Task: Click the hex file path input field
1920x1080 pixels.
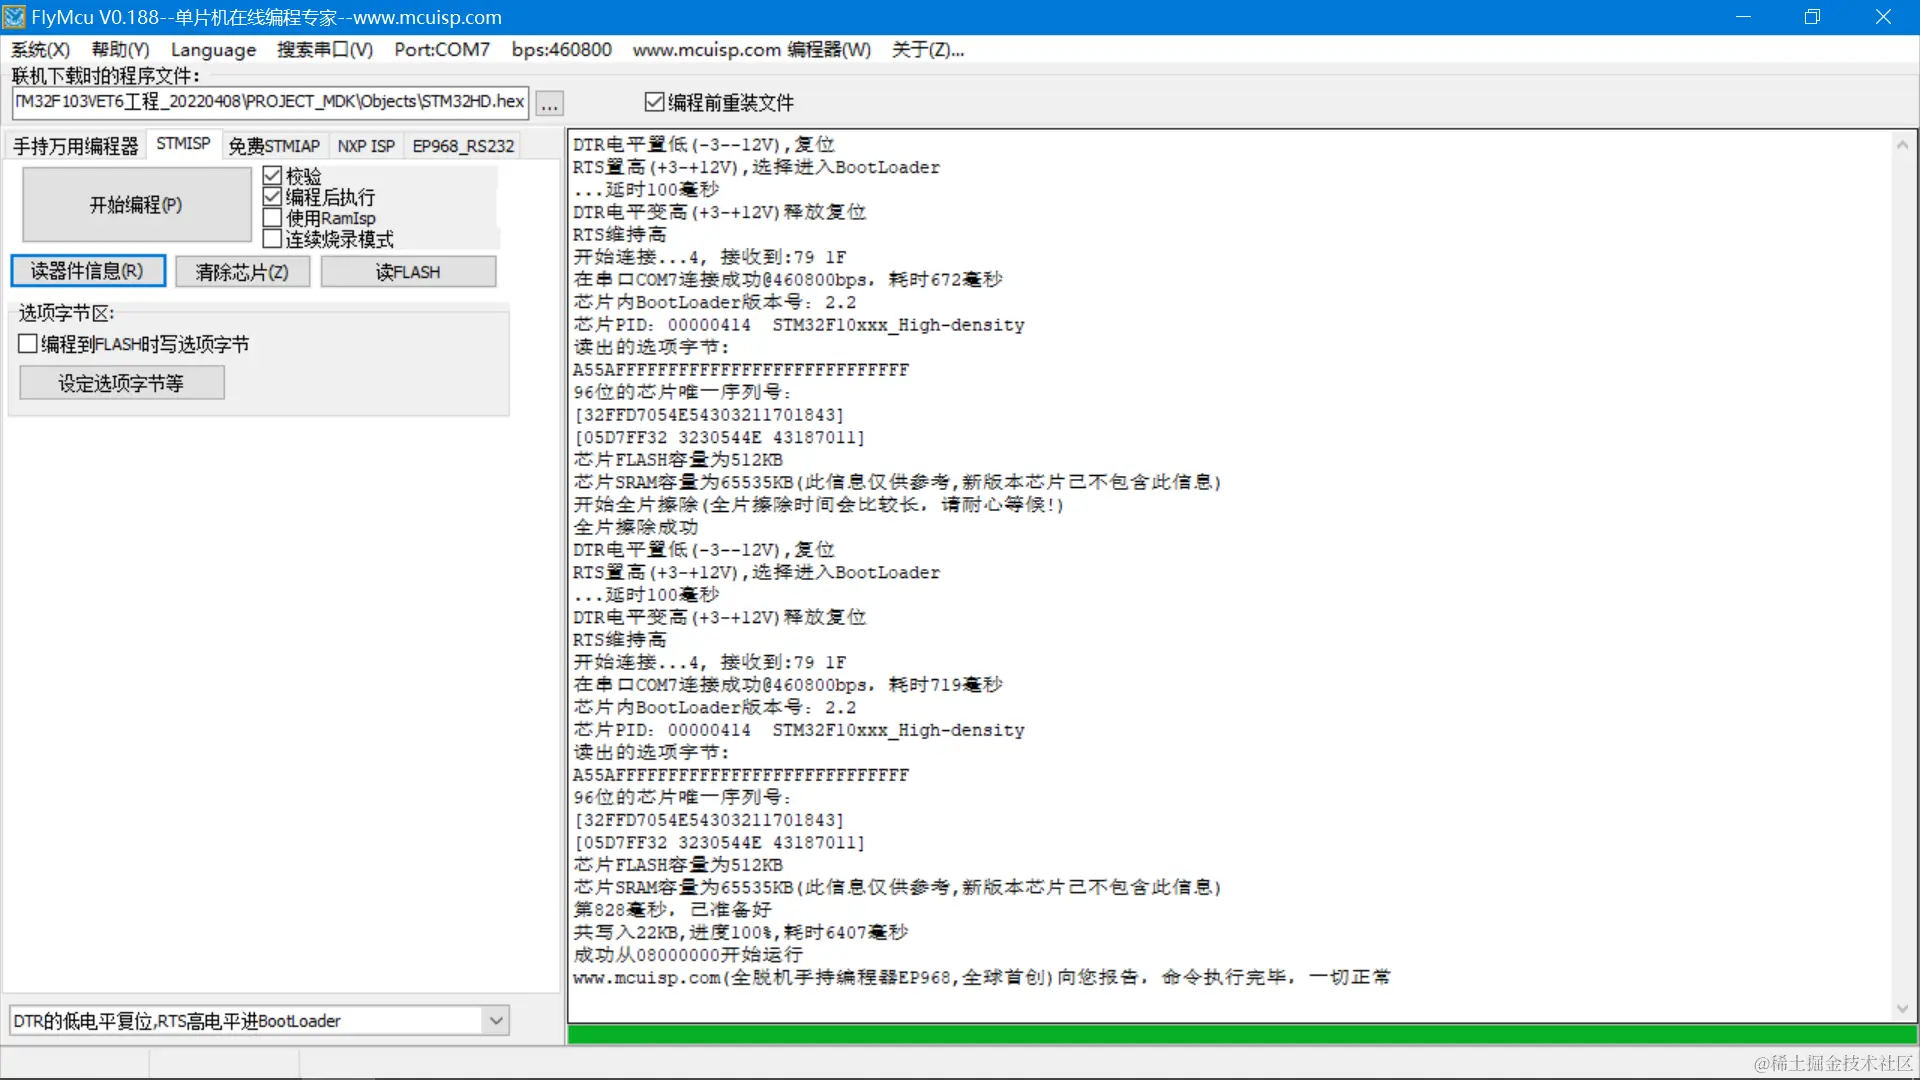Action: pos(270,102)
